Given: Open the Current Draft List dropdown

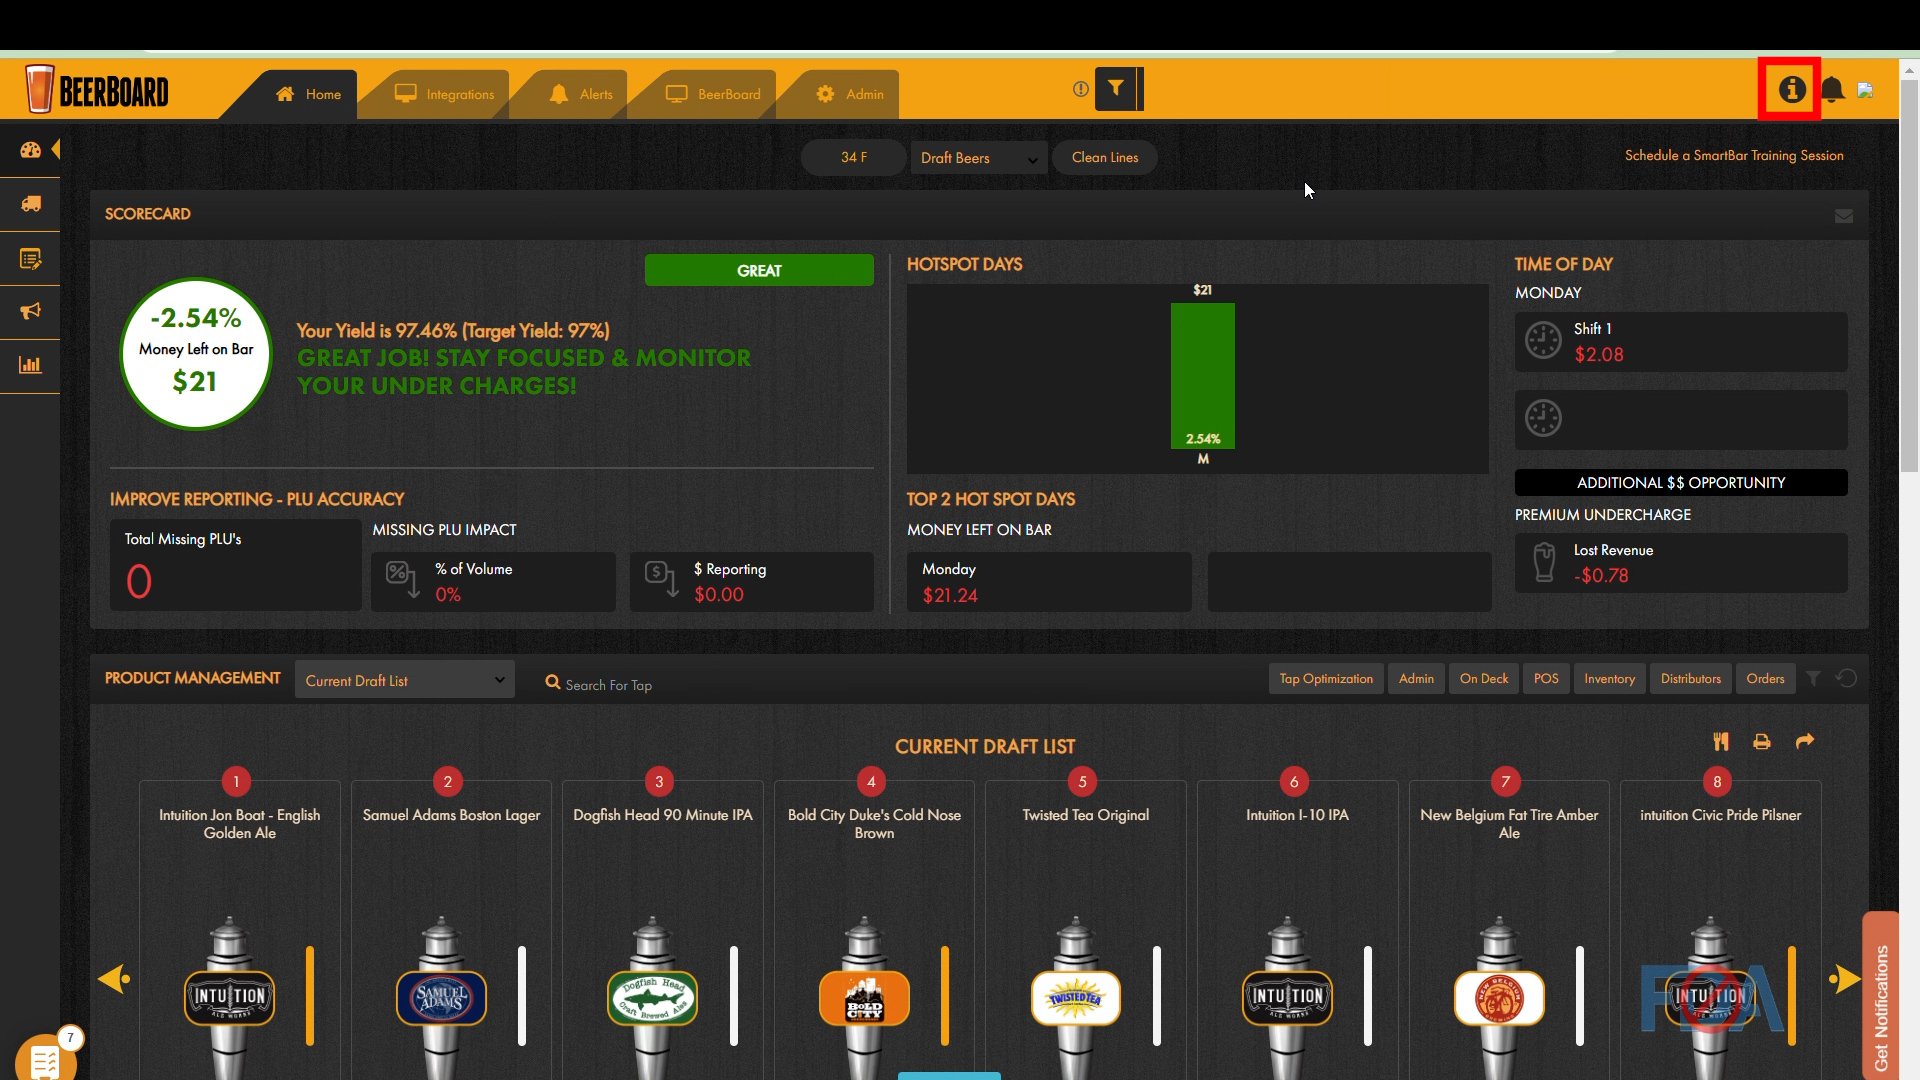Looking at the screenshot, I should (x=404, y=679).
